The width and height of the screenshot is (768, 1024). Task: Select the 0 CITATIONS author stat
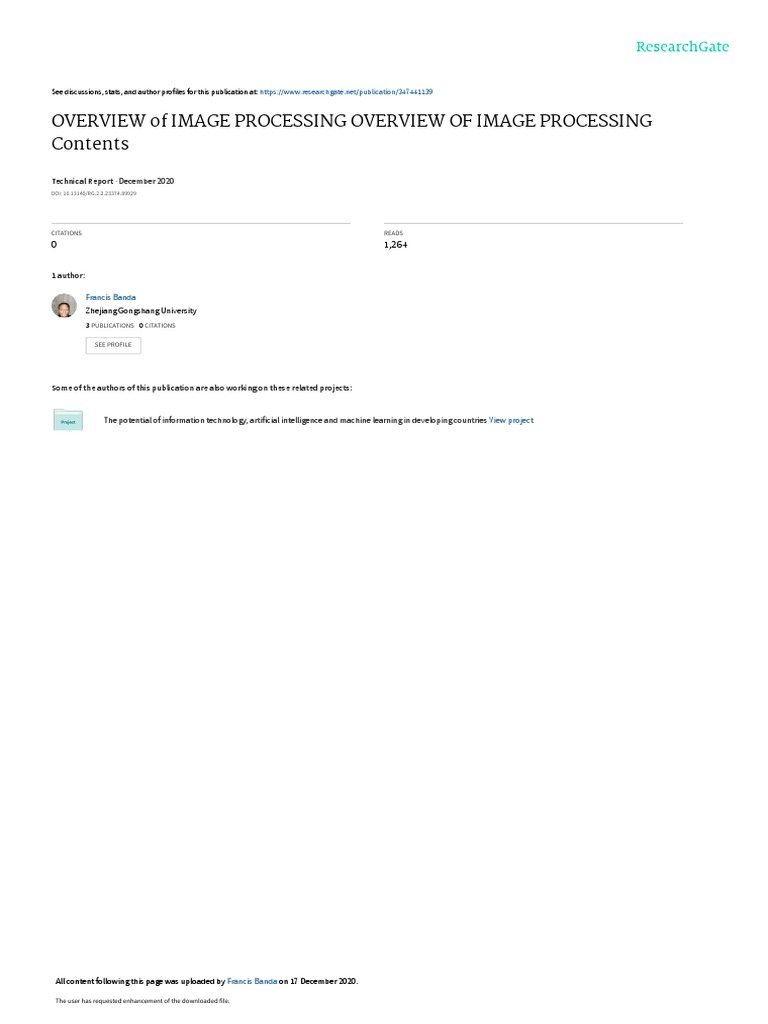click(x=157, y=325)
